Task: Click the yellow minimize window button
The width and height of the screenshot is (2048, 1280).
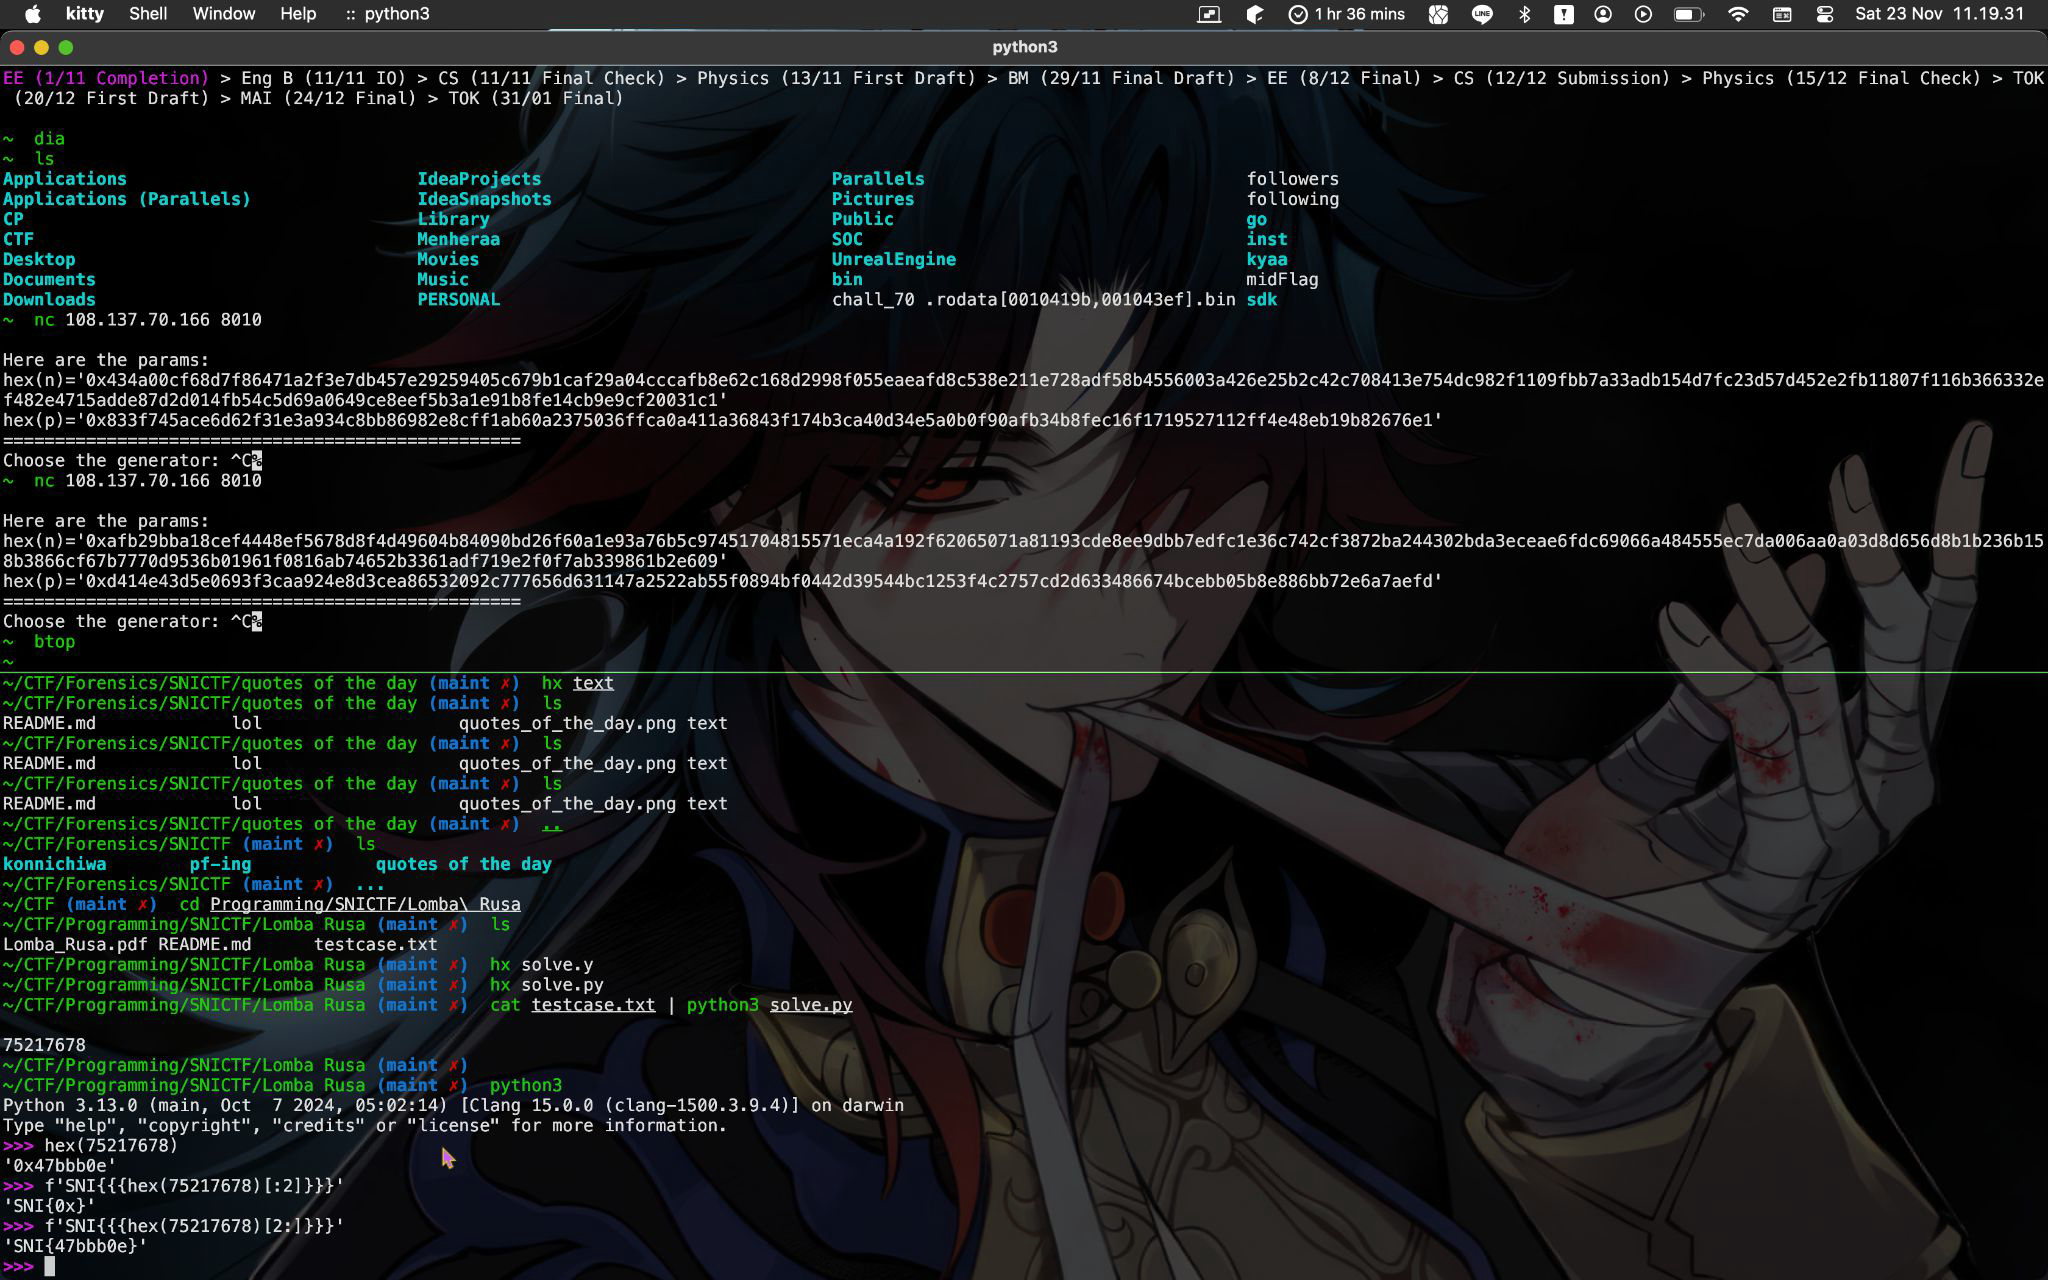Action: 41,47
